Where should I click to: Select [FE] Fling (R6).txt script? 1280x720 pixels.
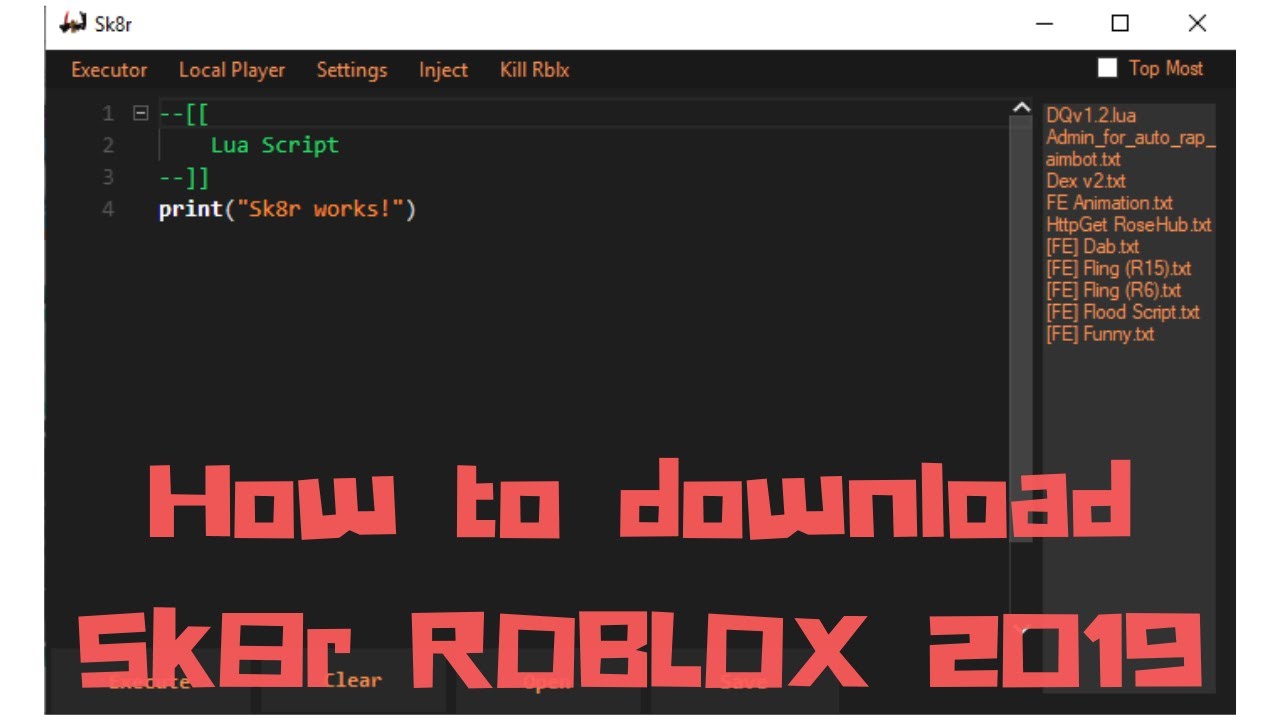(x=1113, y=291)
